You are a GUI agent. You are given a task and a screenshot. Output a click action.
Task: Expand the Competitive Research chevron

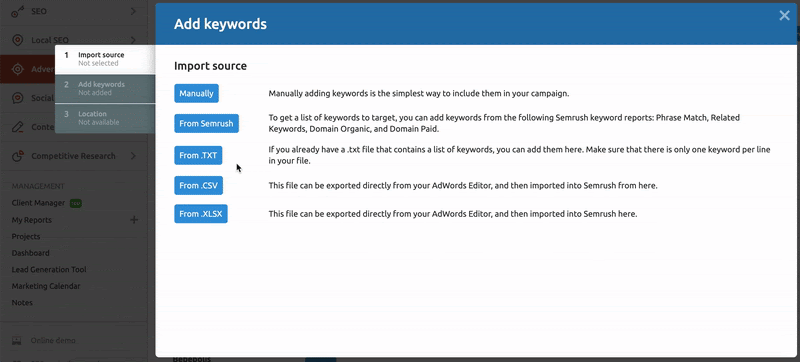pyautogui.click(x=133, y=156)
